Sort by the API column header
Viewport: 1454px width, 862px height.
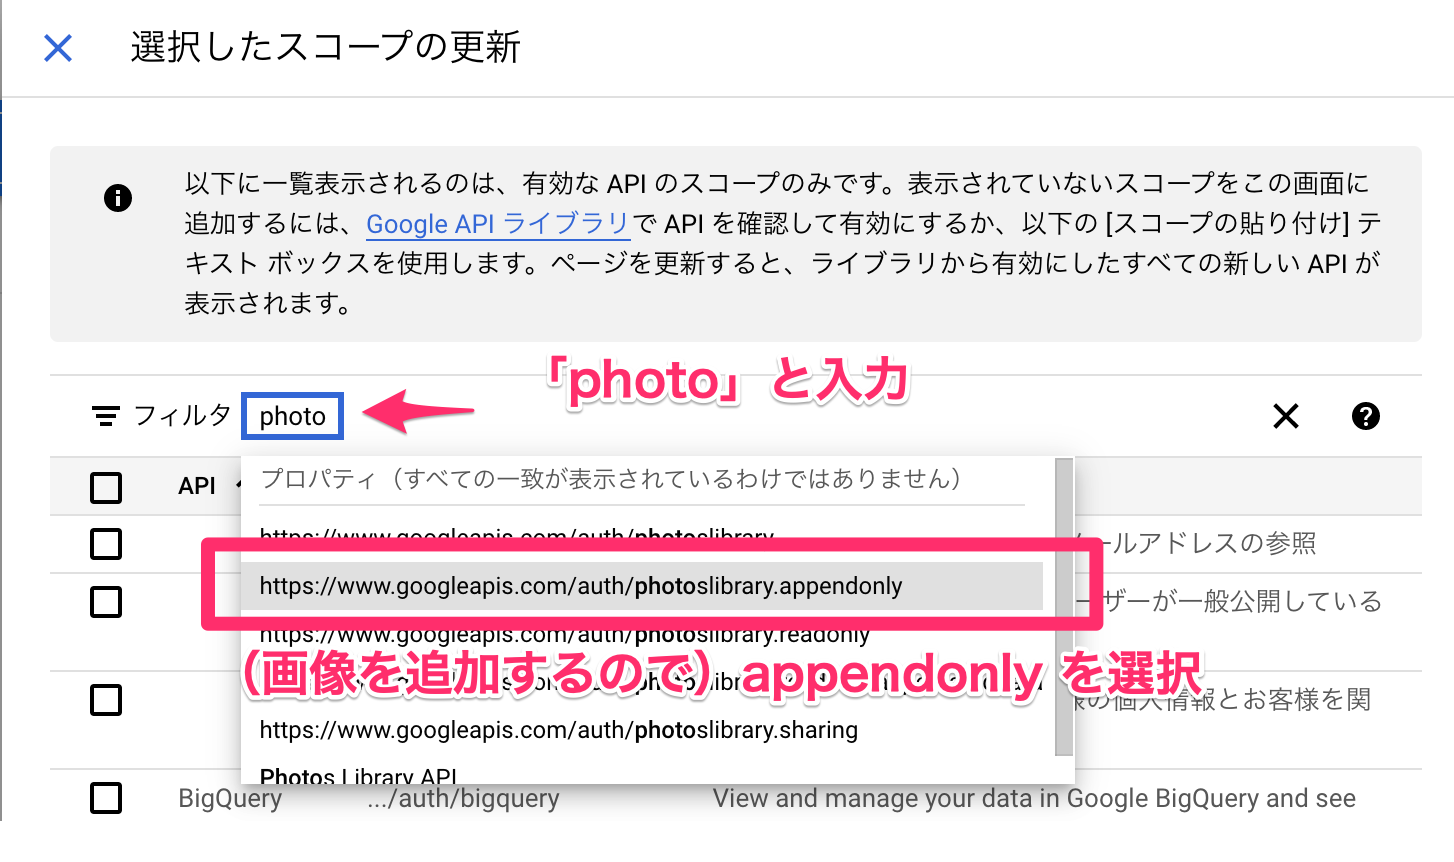pos(197,486)
